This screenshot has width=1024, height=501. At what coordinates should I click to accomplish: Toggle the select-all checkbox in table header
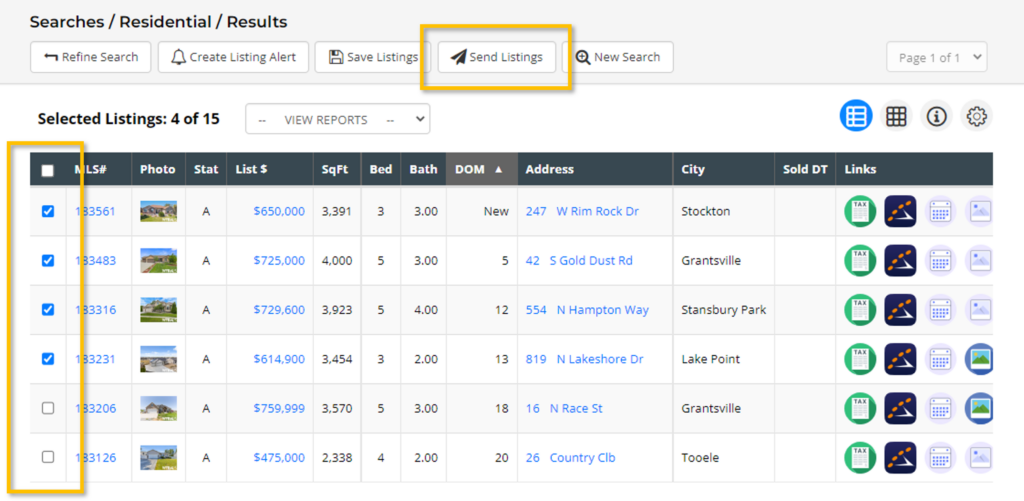(48, 170)
